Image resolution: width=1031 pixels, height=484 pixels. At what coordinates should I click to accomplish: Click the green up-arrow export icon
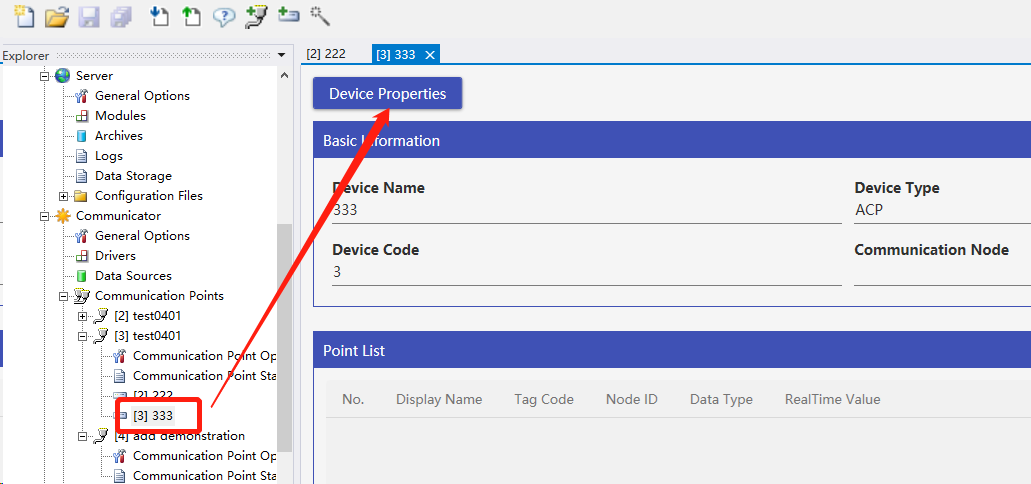click(x=191, y=16)
